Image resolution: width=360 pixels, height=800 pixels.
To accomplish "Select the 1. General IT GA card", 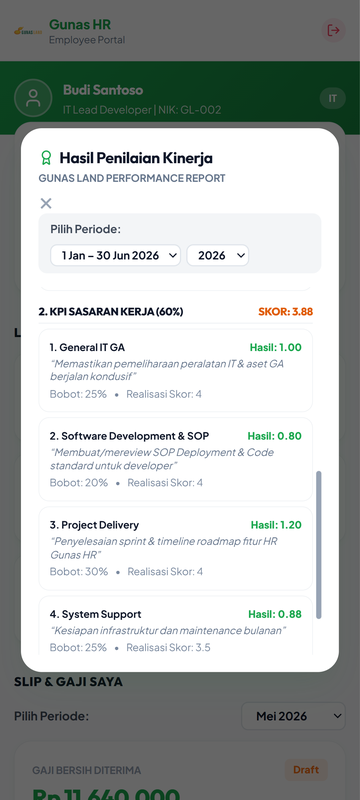I will (175, 370).
